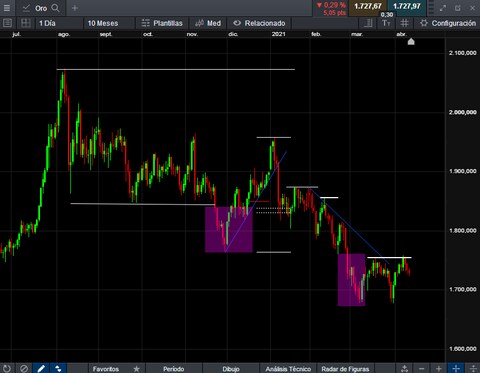Screen dimensions: 480x373
Task: Open the text tool Tт icon
Action: [386, 23]
